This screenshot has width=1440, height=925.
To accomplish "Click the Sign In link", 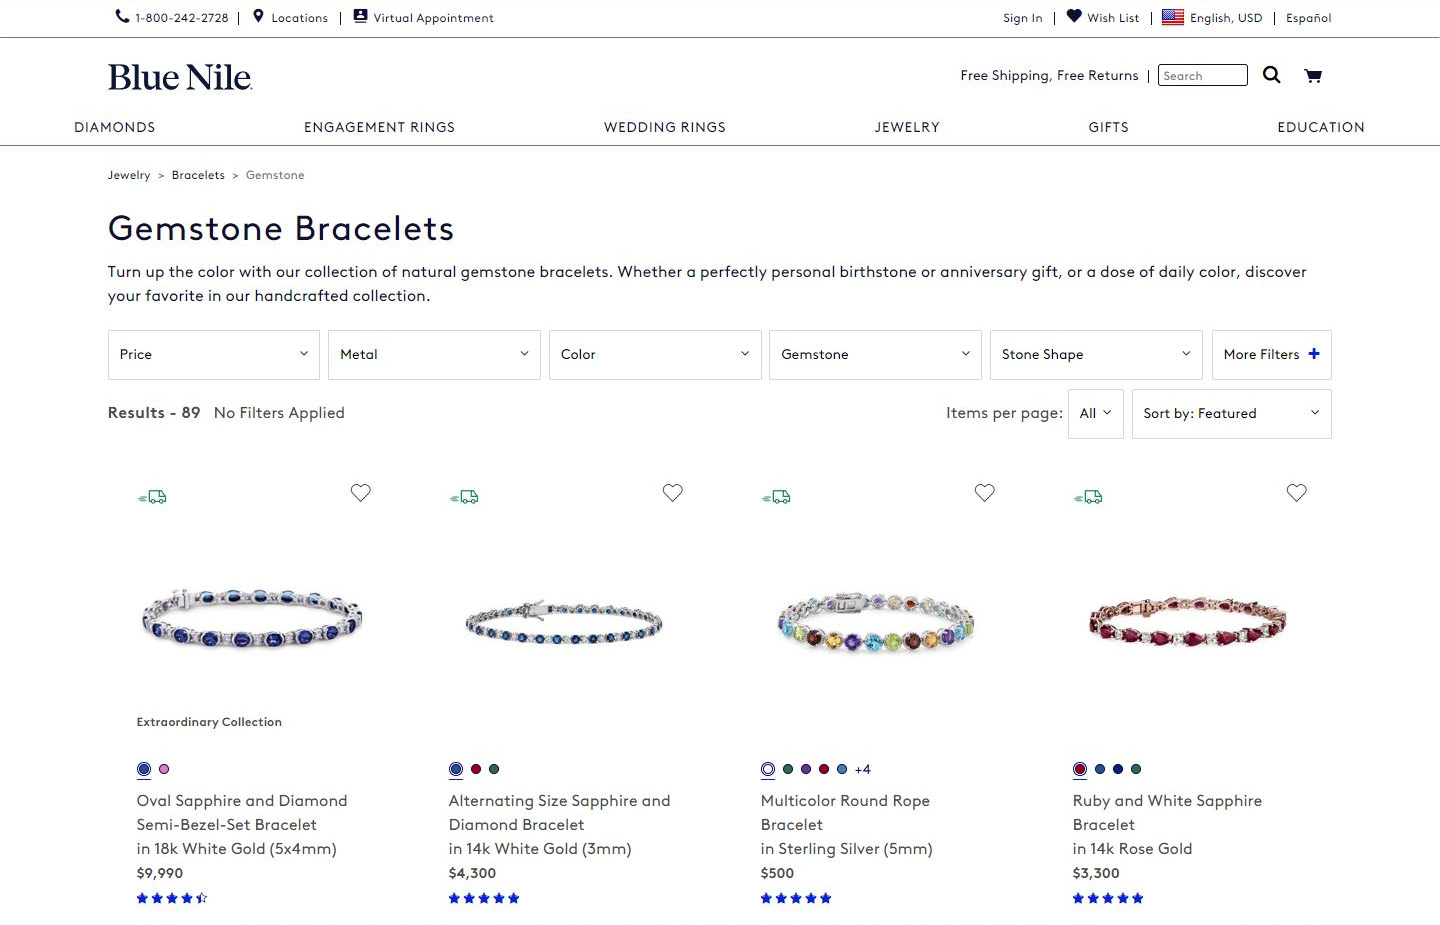I will point(1022,18).
